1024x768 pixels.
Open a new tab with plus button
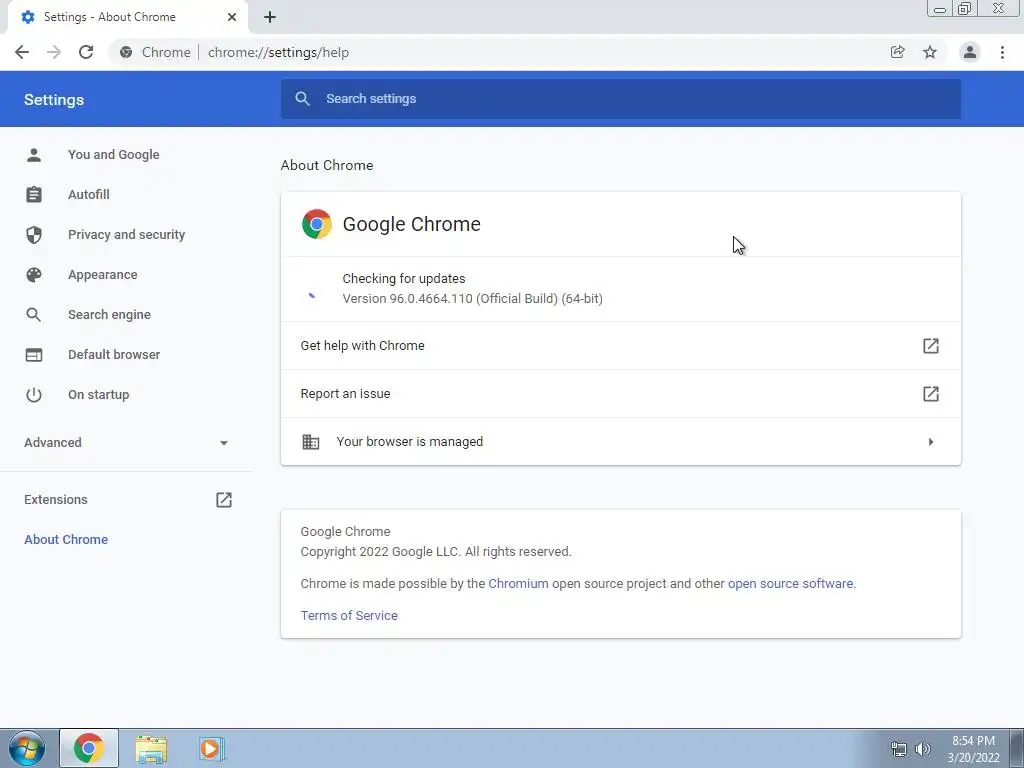pos(270,17)
